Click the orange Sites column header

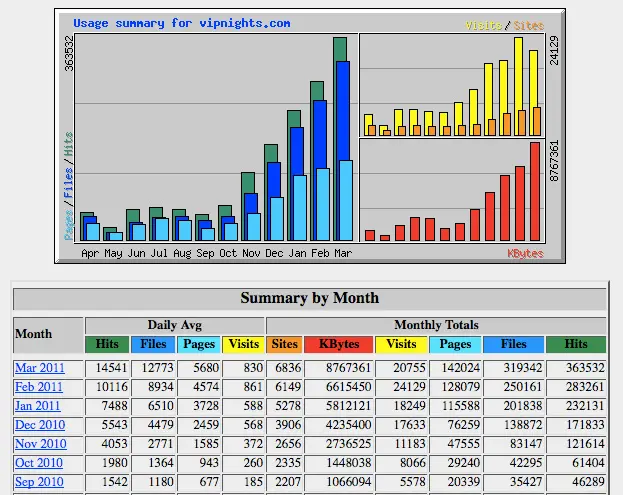pyautogui.click(x=285, y=344)
